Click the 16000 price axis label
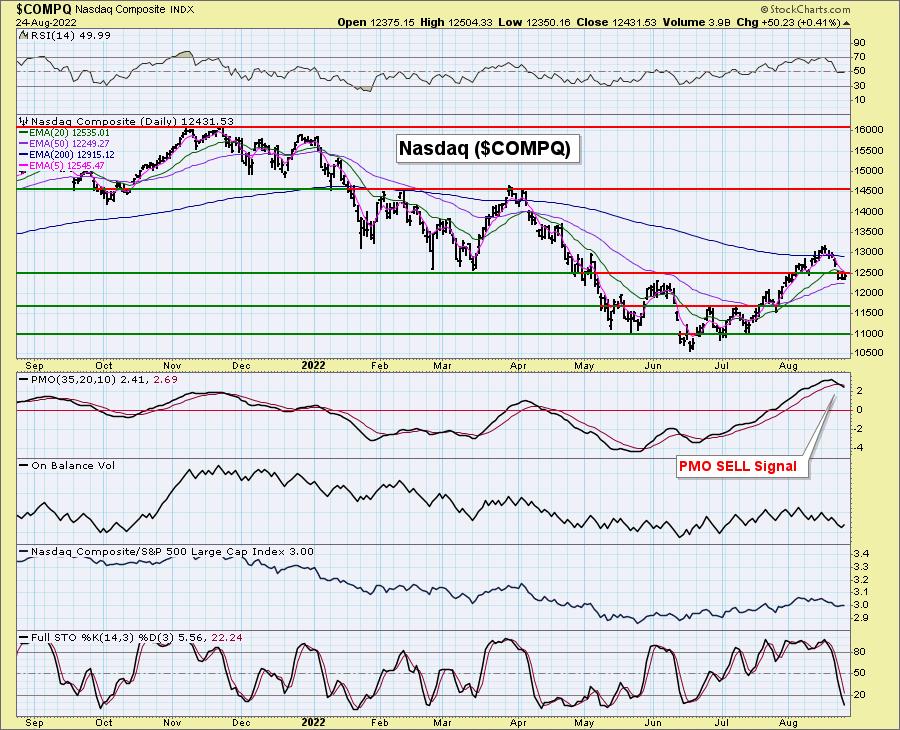 tap(867, 130)
